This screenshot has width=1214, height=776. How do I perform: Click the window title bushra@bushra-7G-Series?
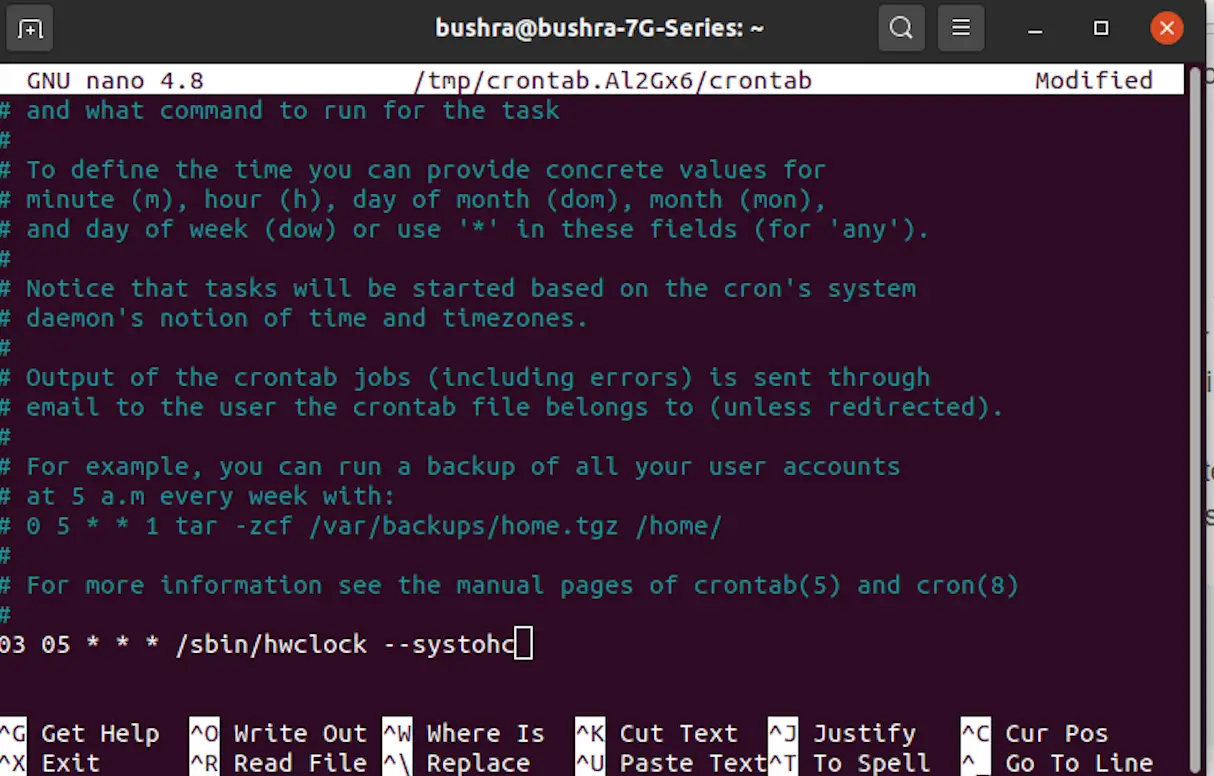[x=600, y=28]
